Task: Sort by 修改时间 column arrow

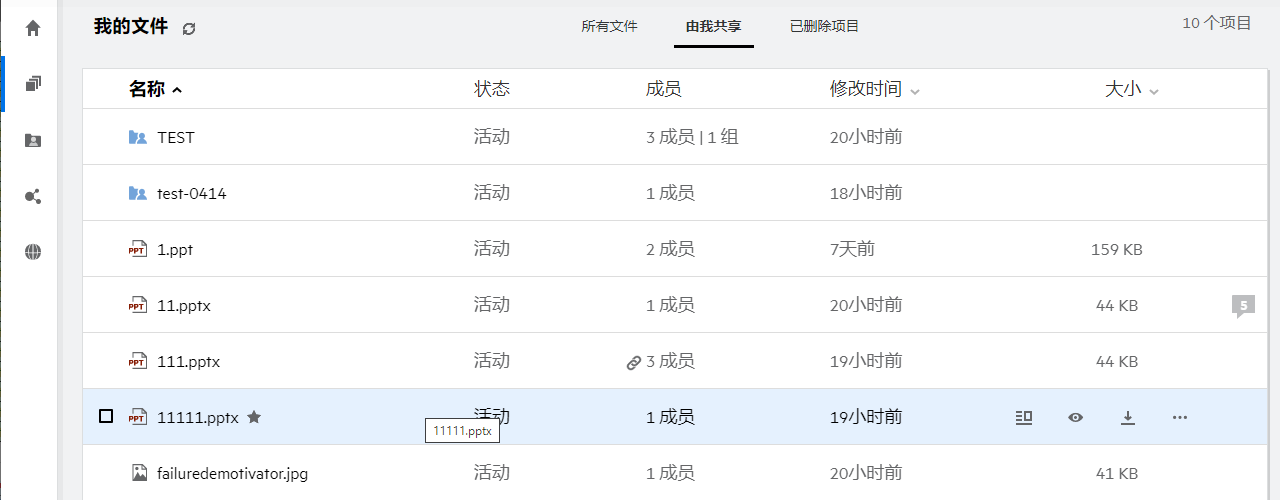Action: point(915,91)
